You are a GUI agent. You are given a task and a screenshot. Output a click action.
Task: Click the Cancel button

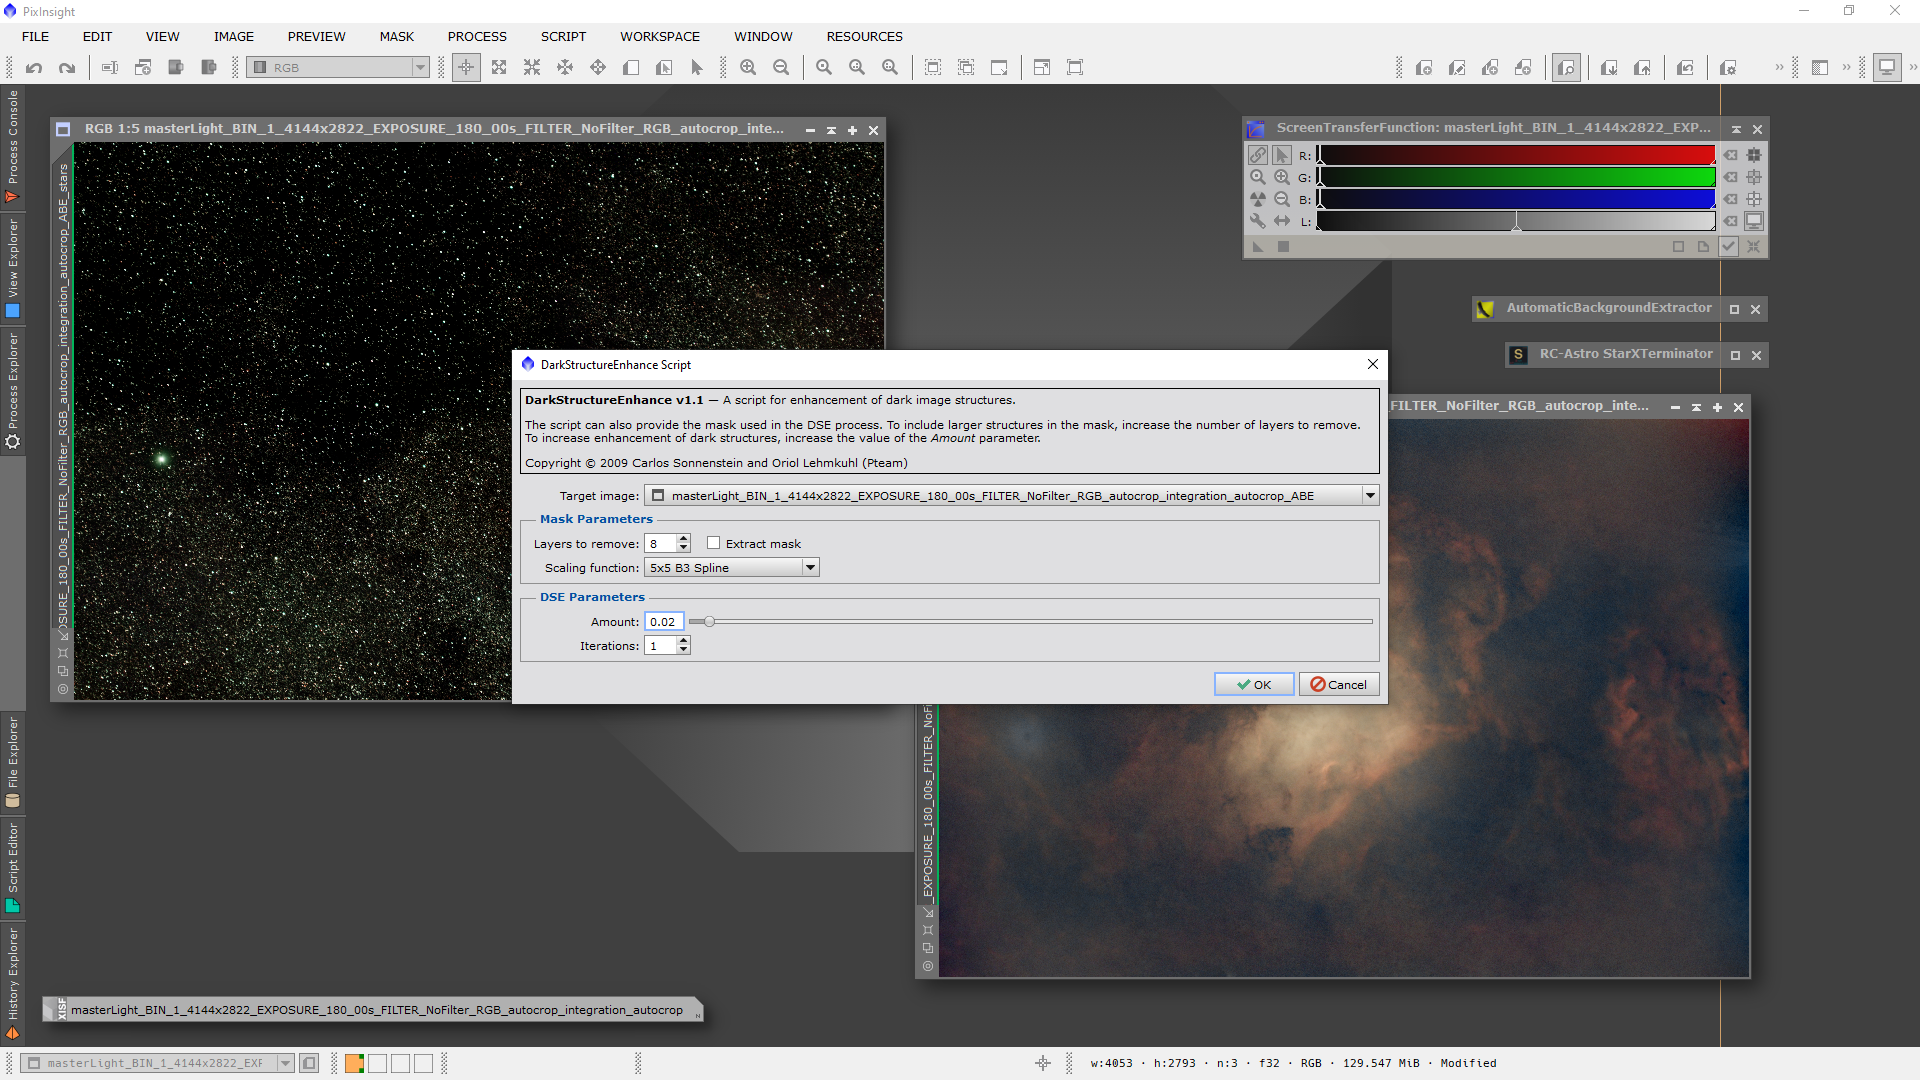coord(1338,685)
